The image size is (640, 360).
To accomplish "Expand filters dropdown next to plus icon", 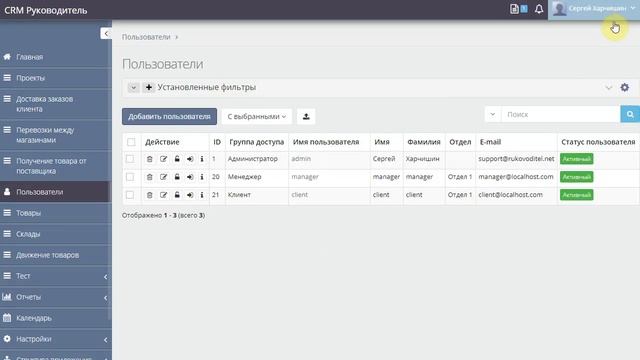I will click(133, 87).
